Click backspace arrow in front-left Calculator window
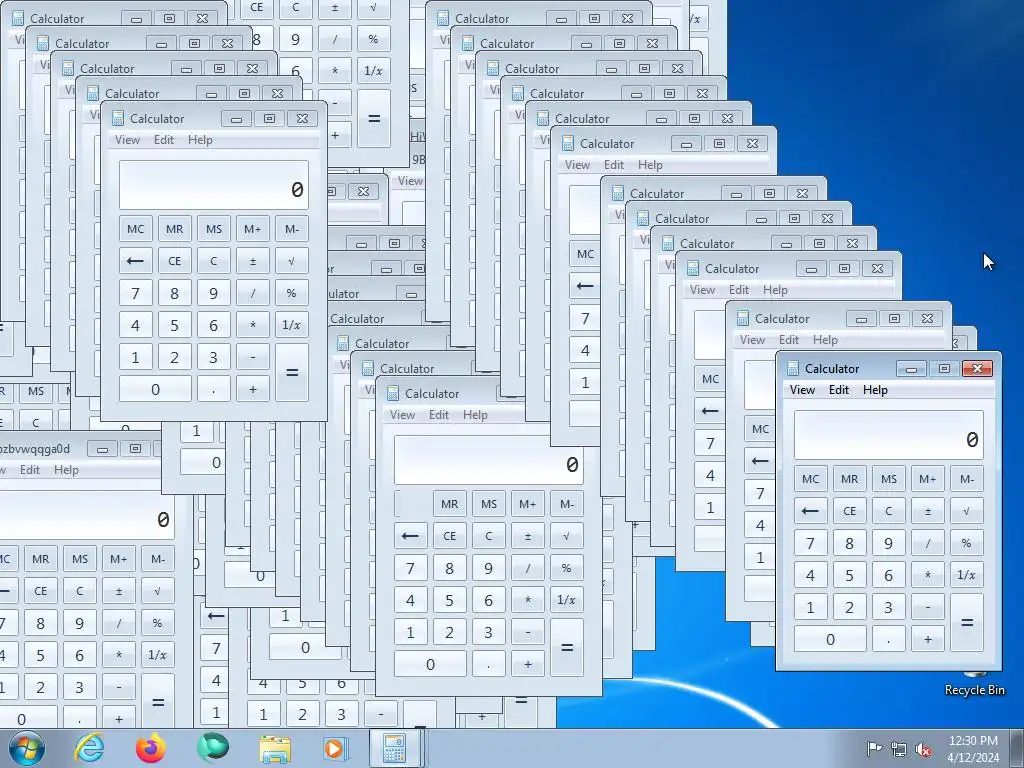 click(x=135, y=261)
